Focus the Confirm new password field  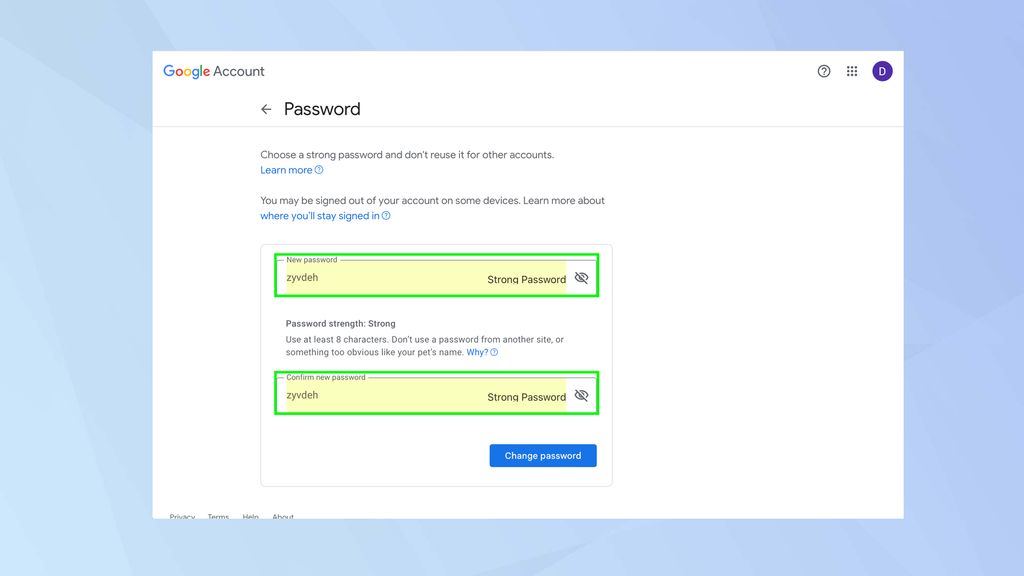[x=420, y=395]
